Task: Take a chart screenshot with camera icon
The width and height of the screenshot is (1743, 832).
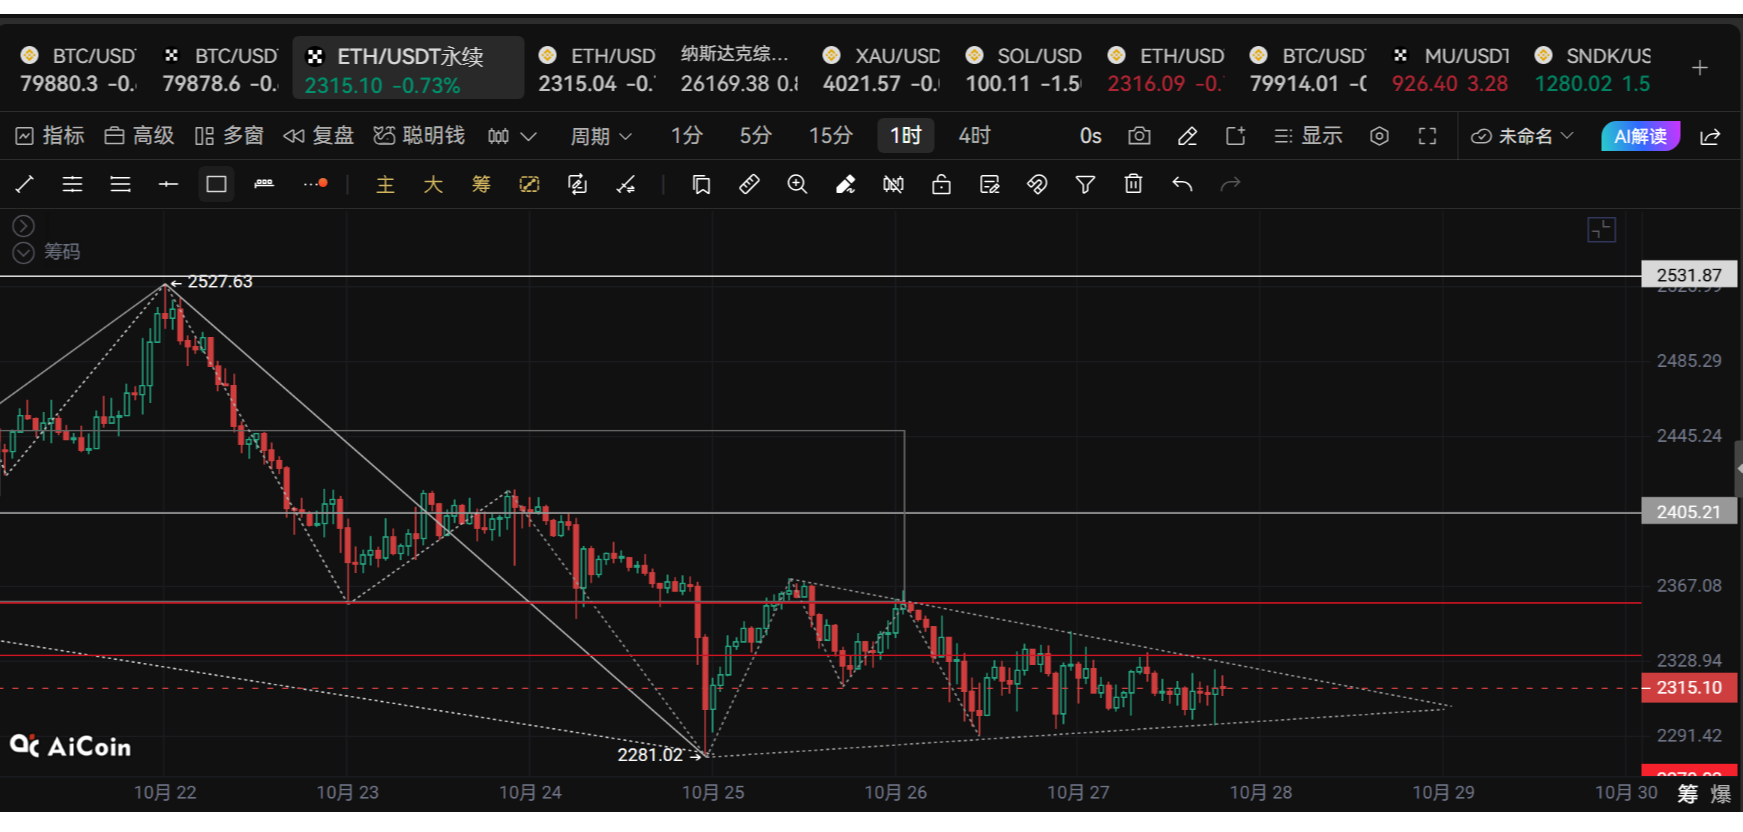Action: tap(1139, 136)
